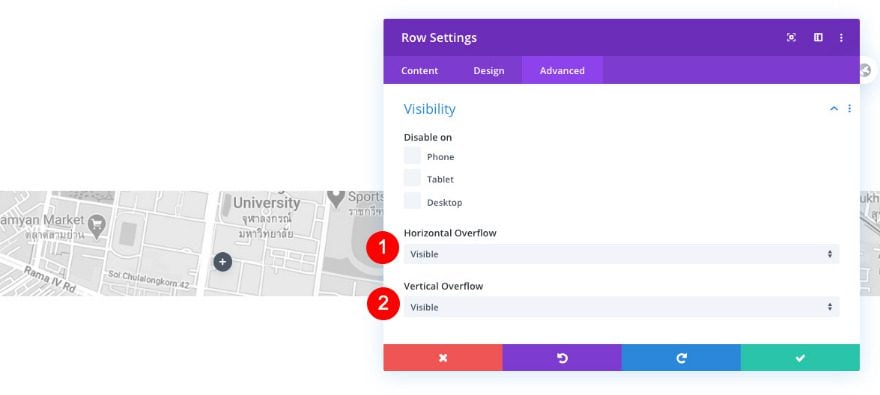Toggle the snap-to-side column layout icon
The image size is (880, 395).
(x=818, y=38)
